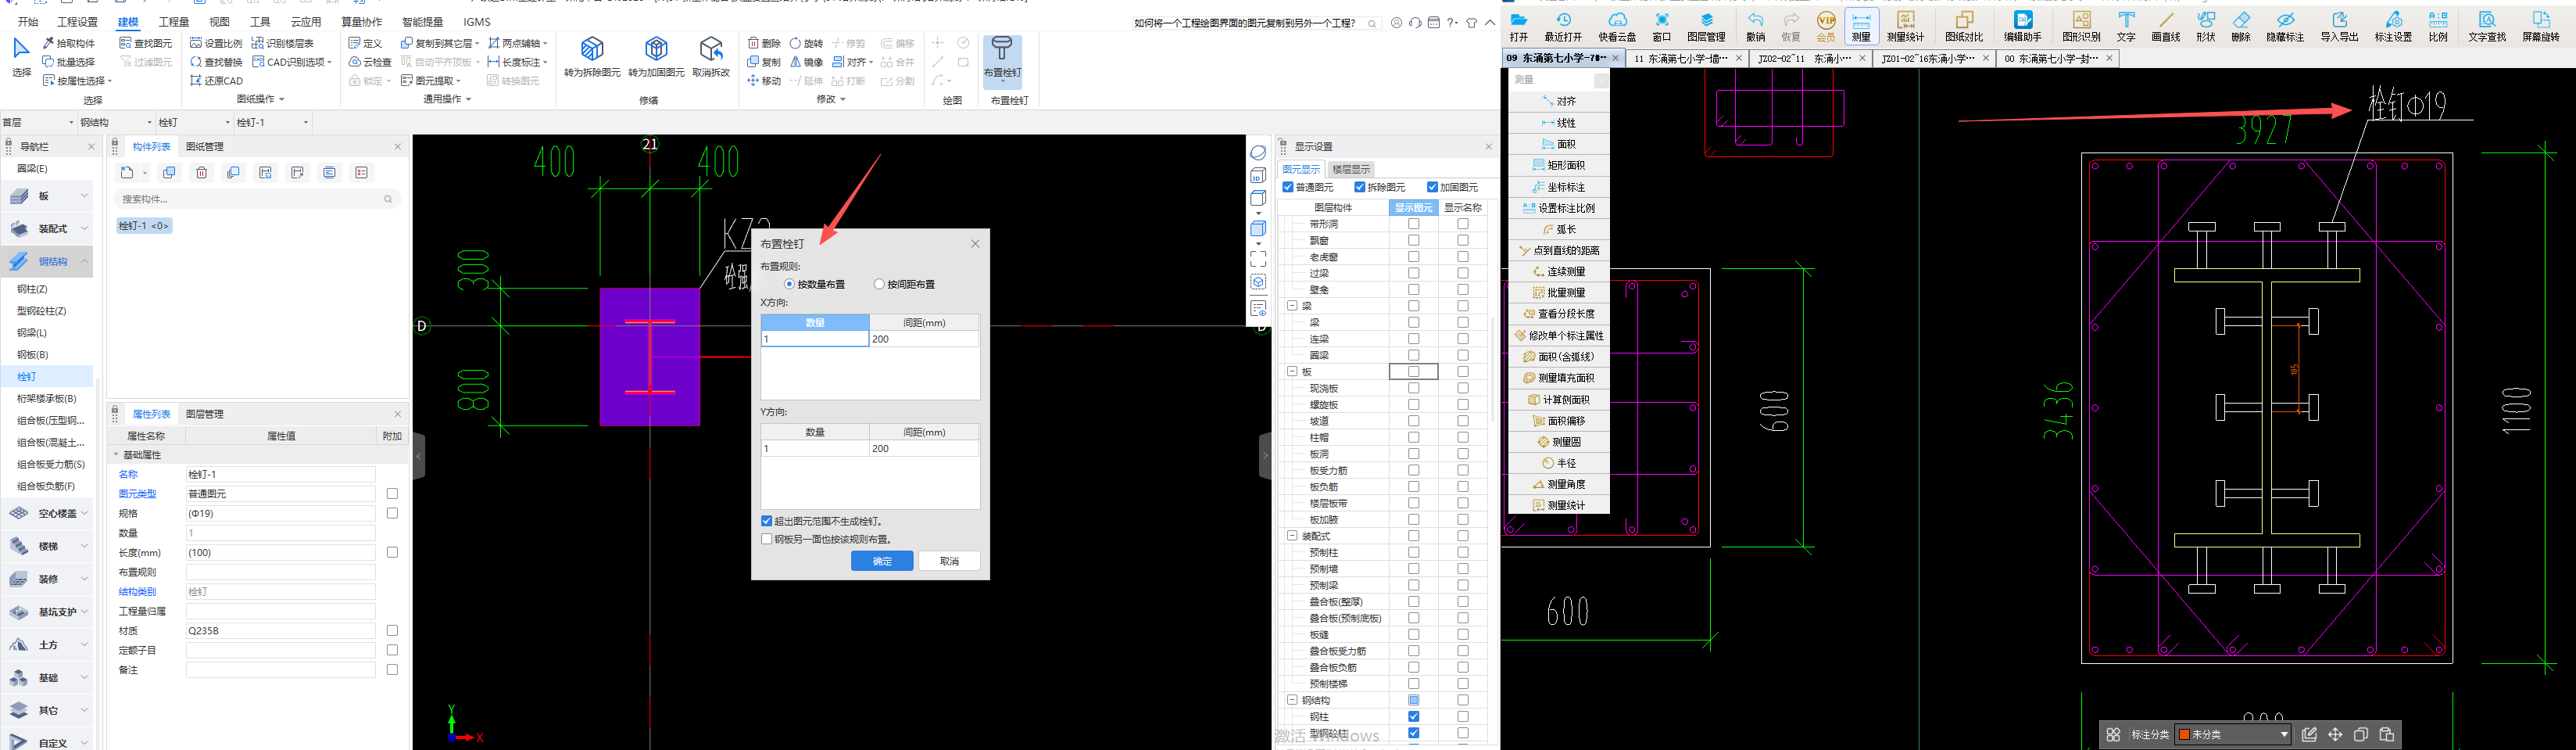Collapse the 钢结构 navigation section
Screen dimensions: 2576x750
pyautogui.click(x=85, y=262)
